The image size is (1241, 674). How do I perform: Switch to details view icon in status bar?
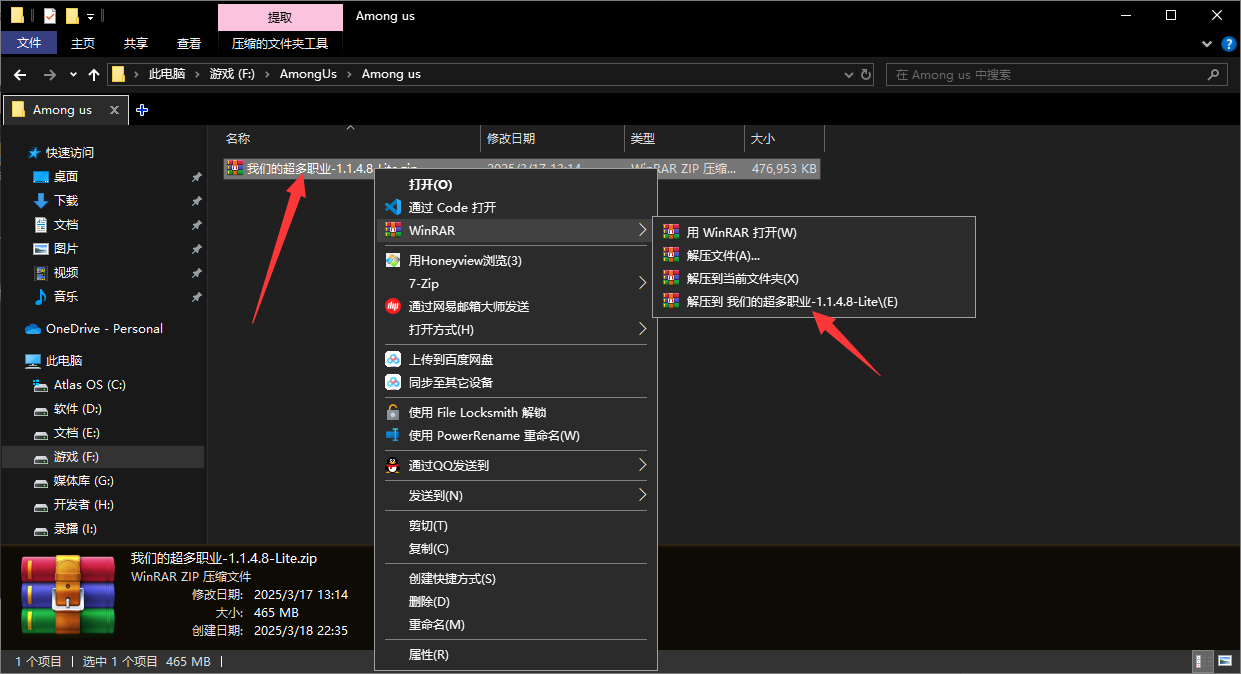tap(1203, 661)
